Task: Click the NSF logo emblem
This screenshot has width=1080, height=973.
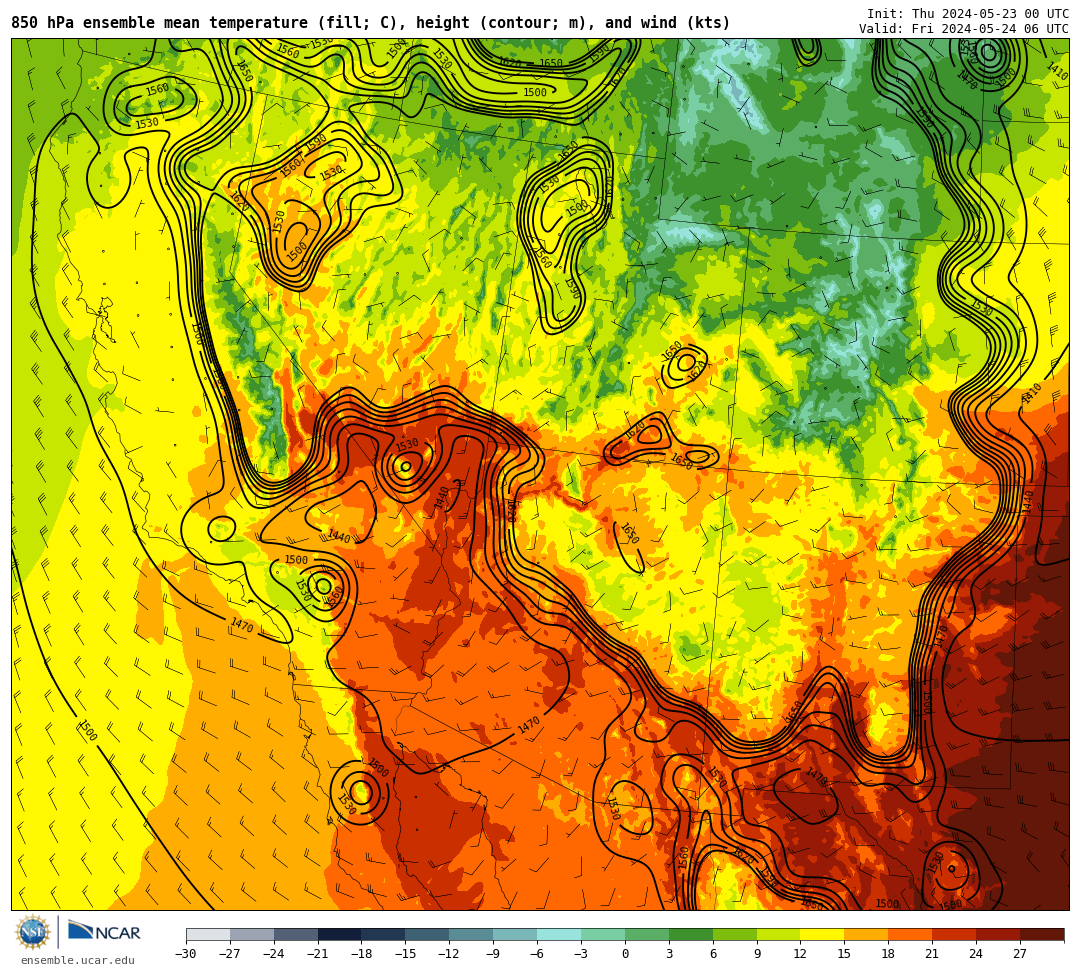Action: tap(33, 933)
